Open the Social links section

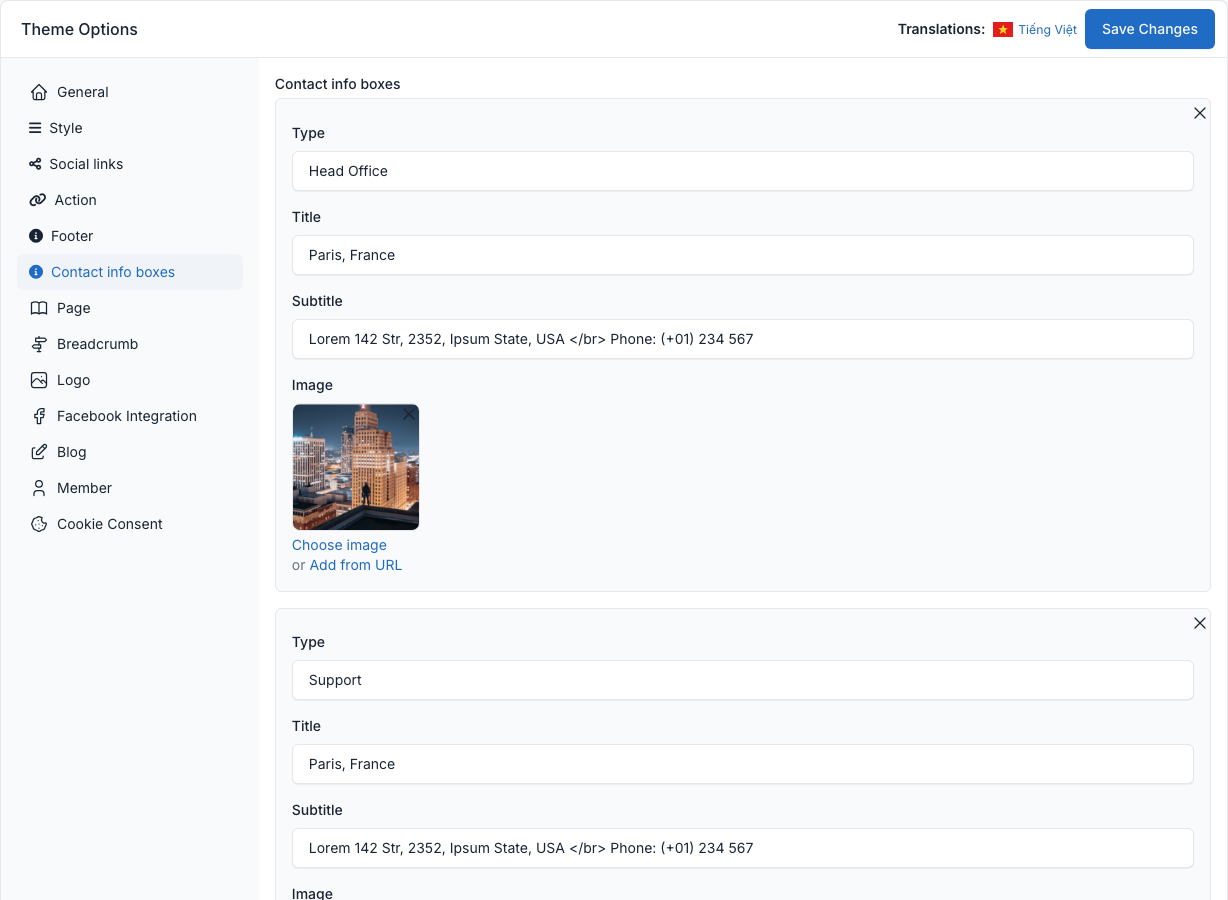[130, 164]
